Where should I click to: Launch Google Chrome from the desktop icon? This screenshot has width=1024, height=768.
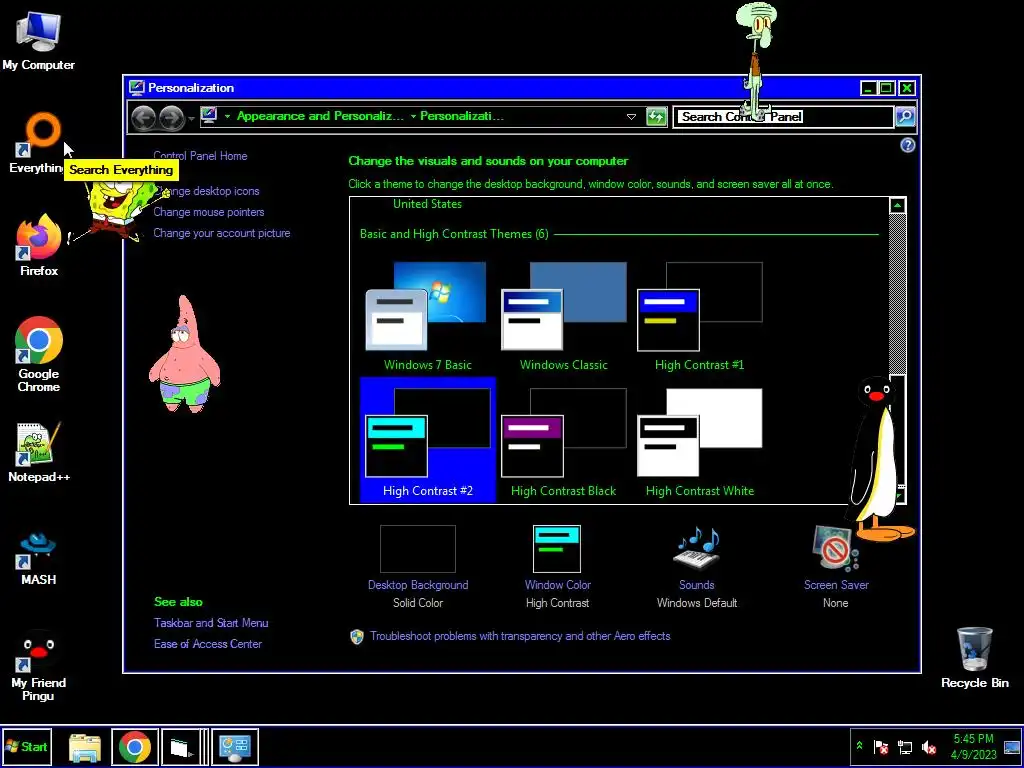pyautogui.click(x=38, y=353)
